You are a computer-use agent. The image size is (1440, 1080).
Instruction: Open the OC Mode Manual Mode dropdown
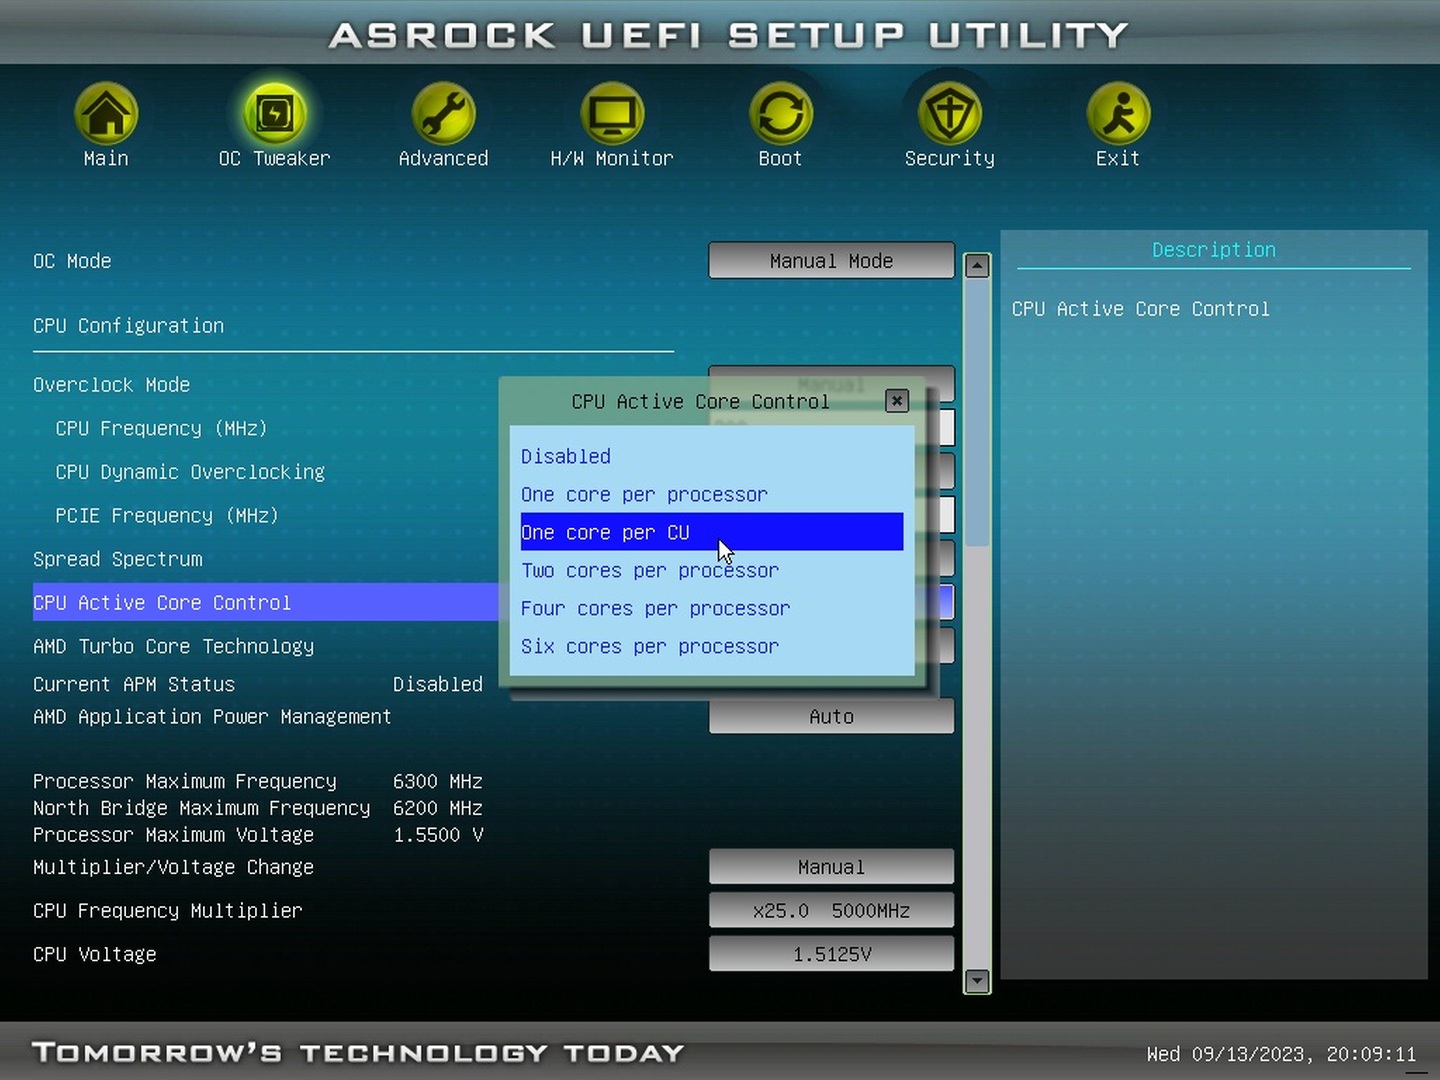pyautogui.click(x=831, y=260)
